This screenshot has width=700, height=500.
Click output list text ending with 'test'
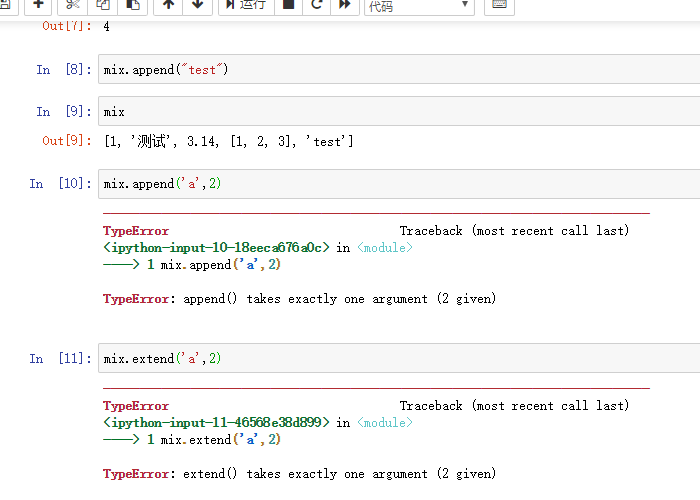(x=229, y=142)
